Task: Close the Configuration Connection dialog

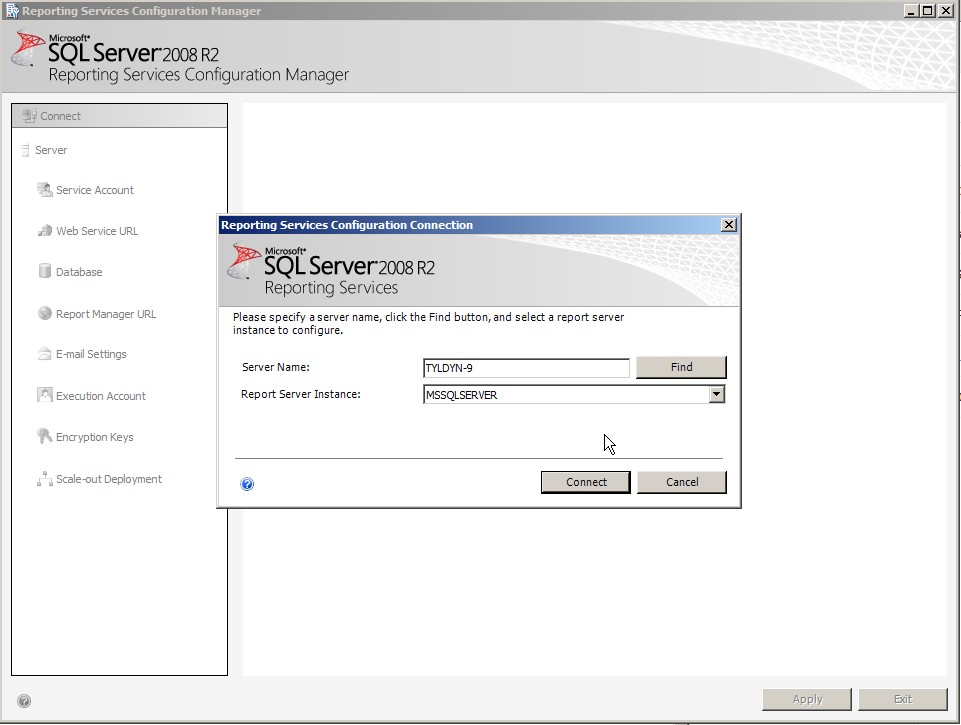Action: point(729,225)
